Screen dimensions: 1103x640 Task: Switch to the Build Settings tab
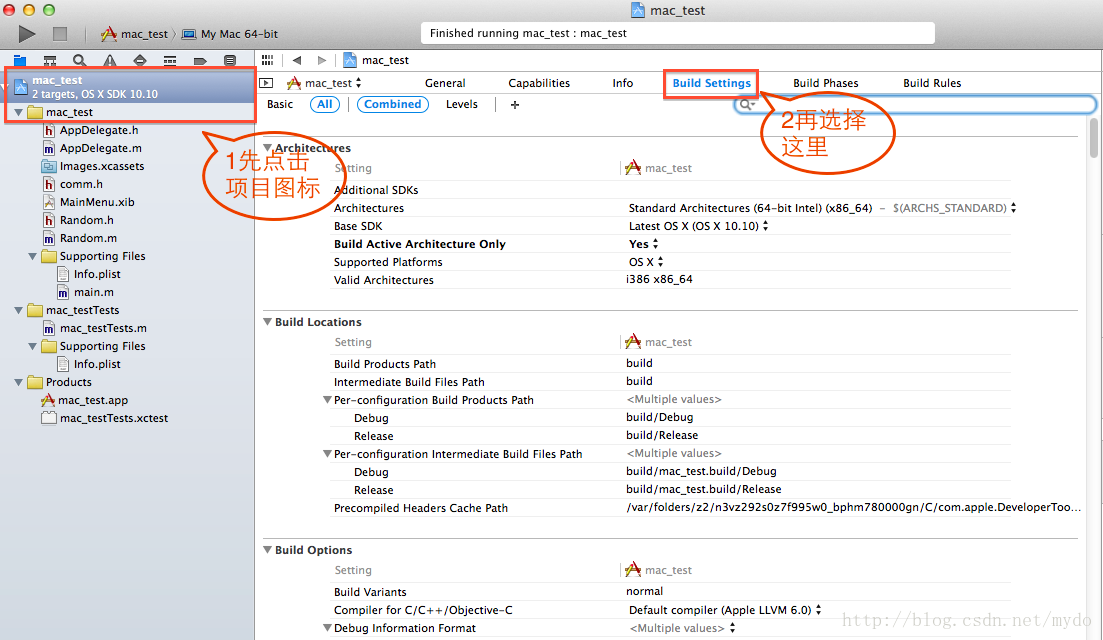(711, 83)
